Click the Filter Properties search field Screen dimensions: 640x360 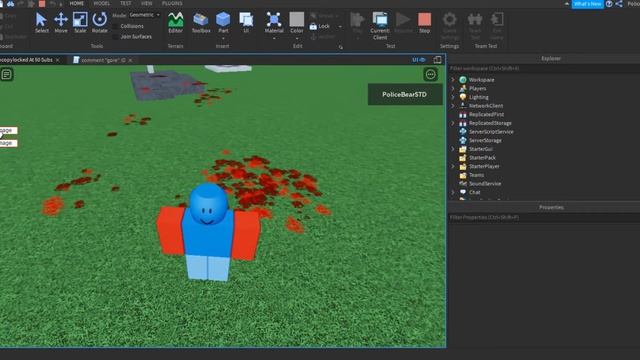click(x=544, y=217)
